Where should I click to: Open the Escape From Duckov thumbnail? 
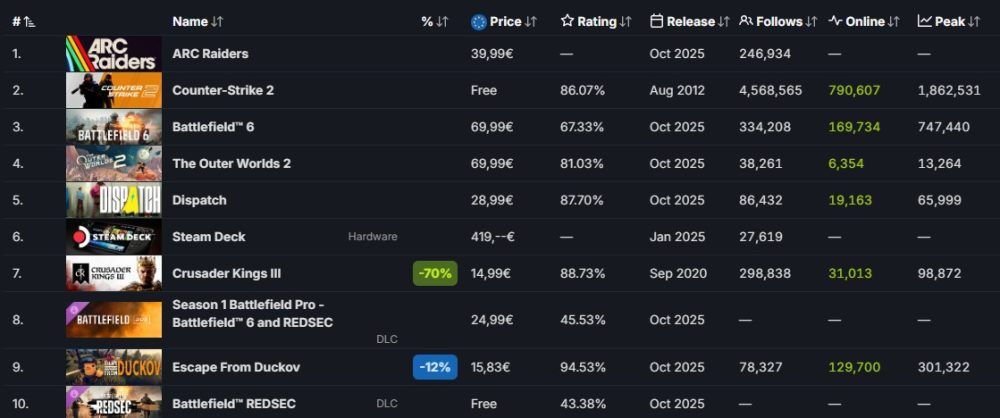[x=114, y=367]
